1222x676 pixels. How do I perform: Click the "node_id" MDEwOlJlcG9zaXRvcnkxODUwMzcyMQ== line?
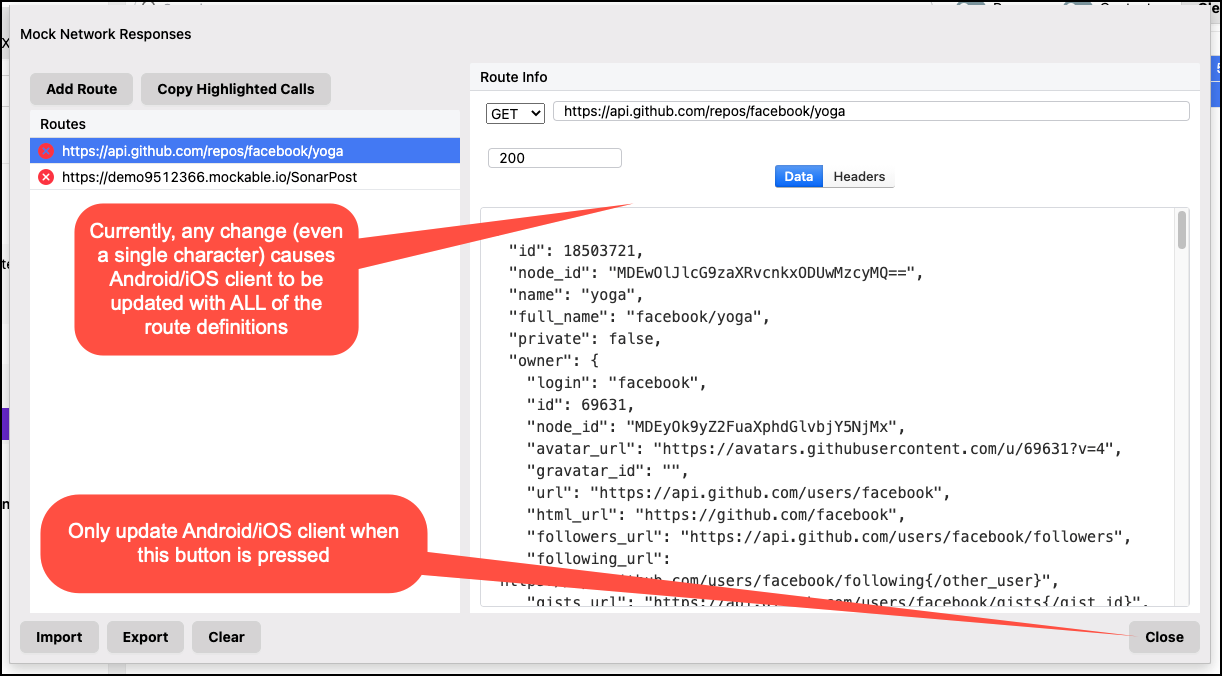[x=716, y=273]
